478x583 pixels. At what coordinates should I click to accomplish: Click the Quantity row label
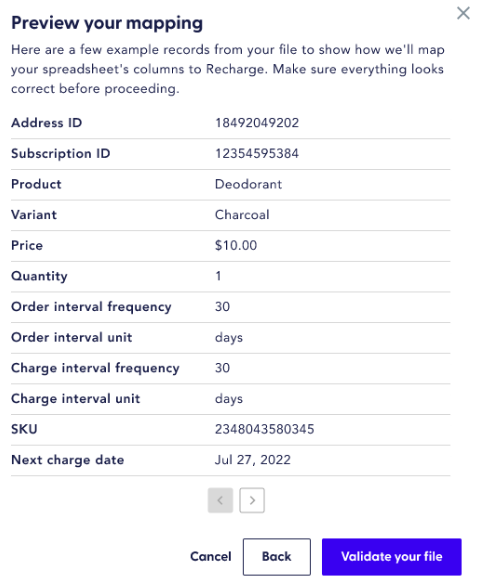[x=39, y=276]
